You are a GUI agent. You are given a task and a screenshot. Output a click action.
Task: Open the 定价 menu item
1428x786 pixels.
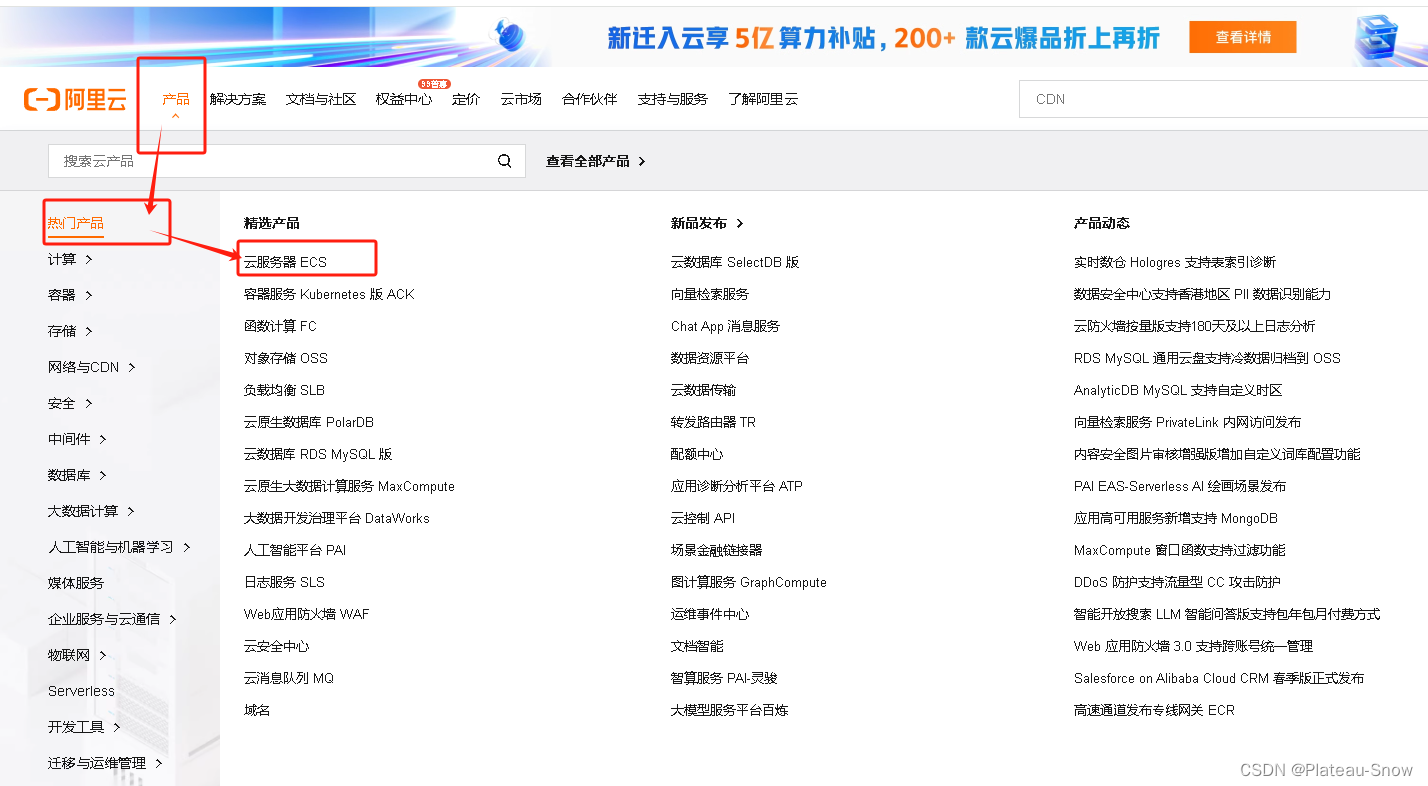coord(466,99)
